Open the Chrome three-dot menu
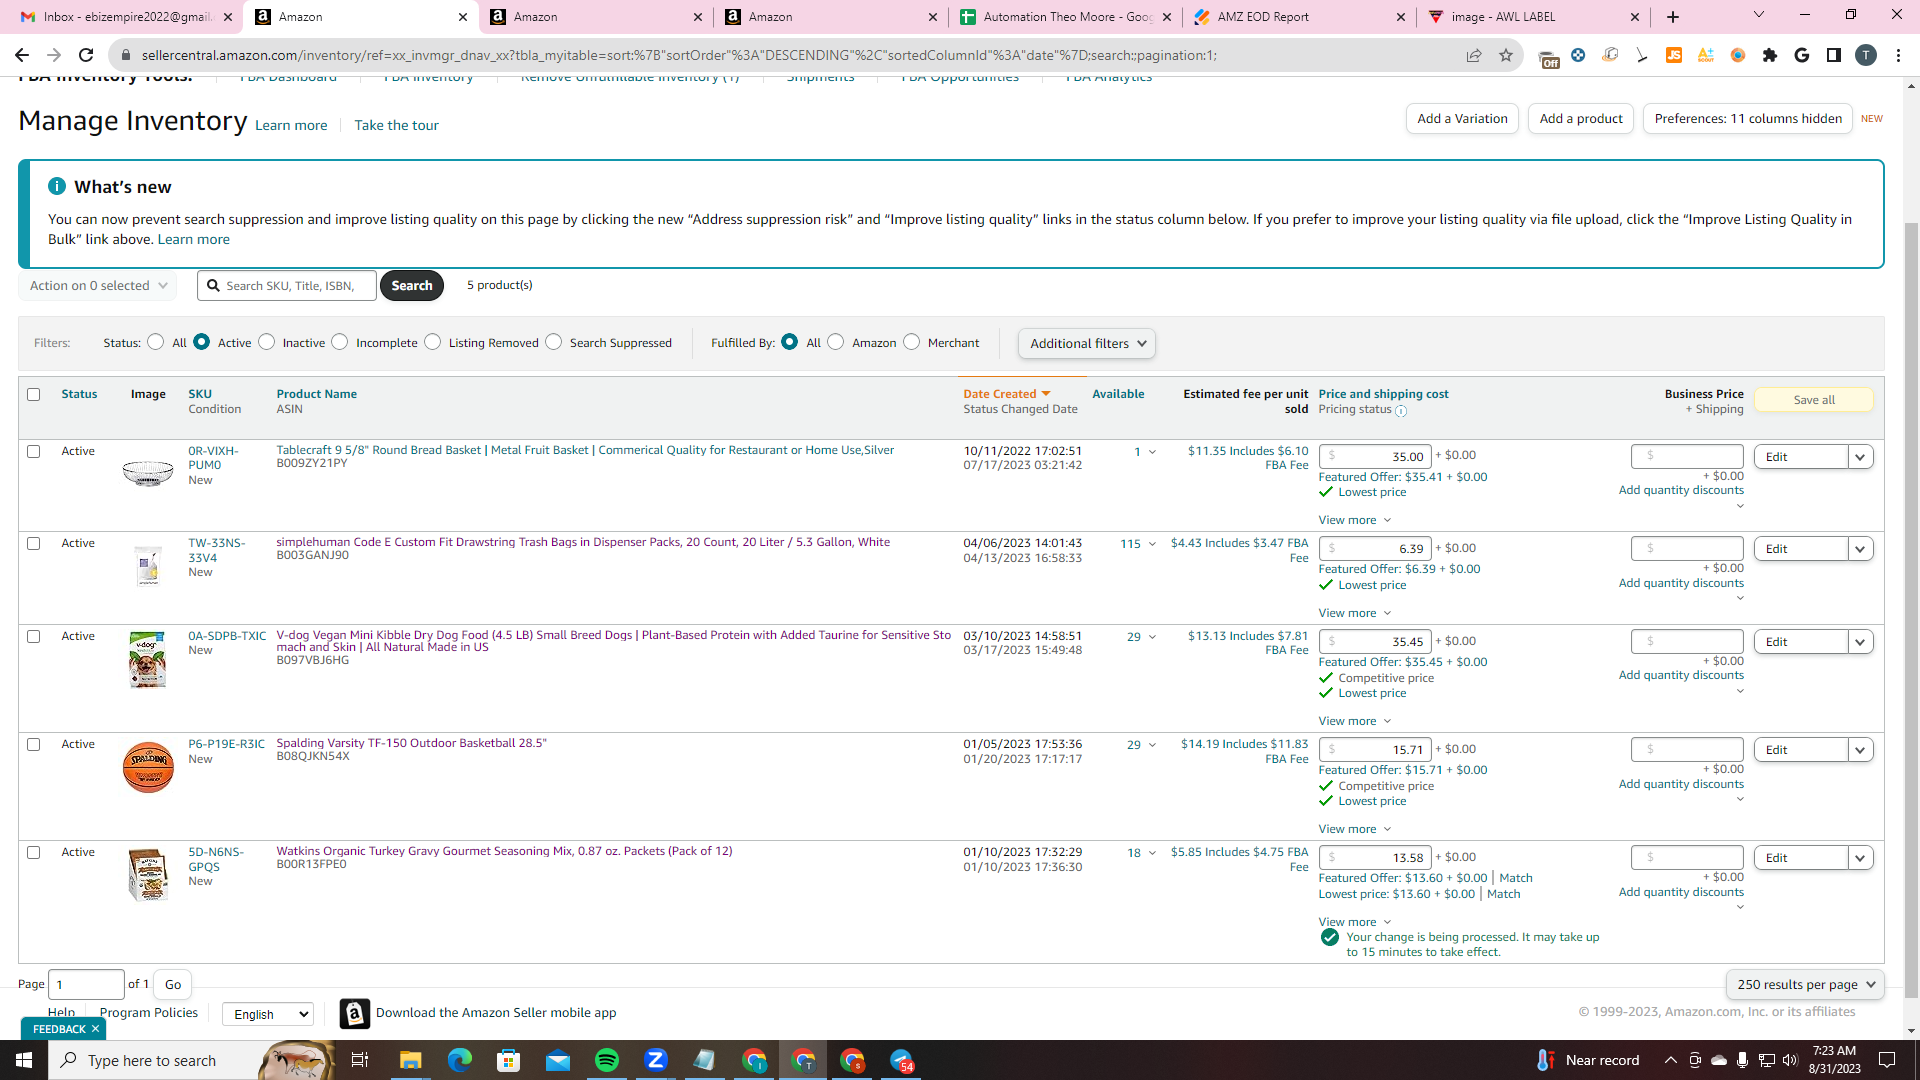The width and height of the screenshot is (1920, 1080). (x=1898, y=55)
